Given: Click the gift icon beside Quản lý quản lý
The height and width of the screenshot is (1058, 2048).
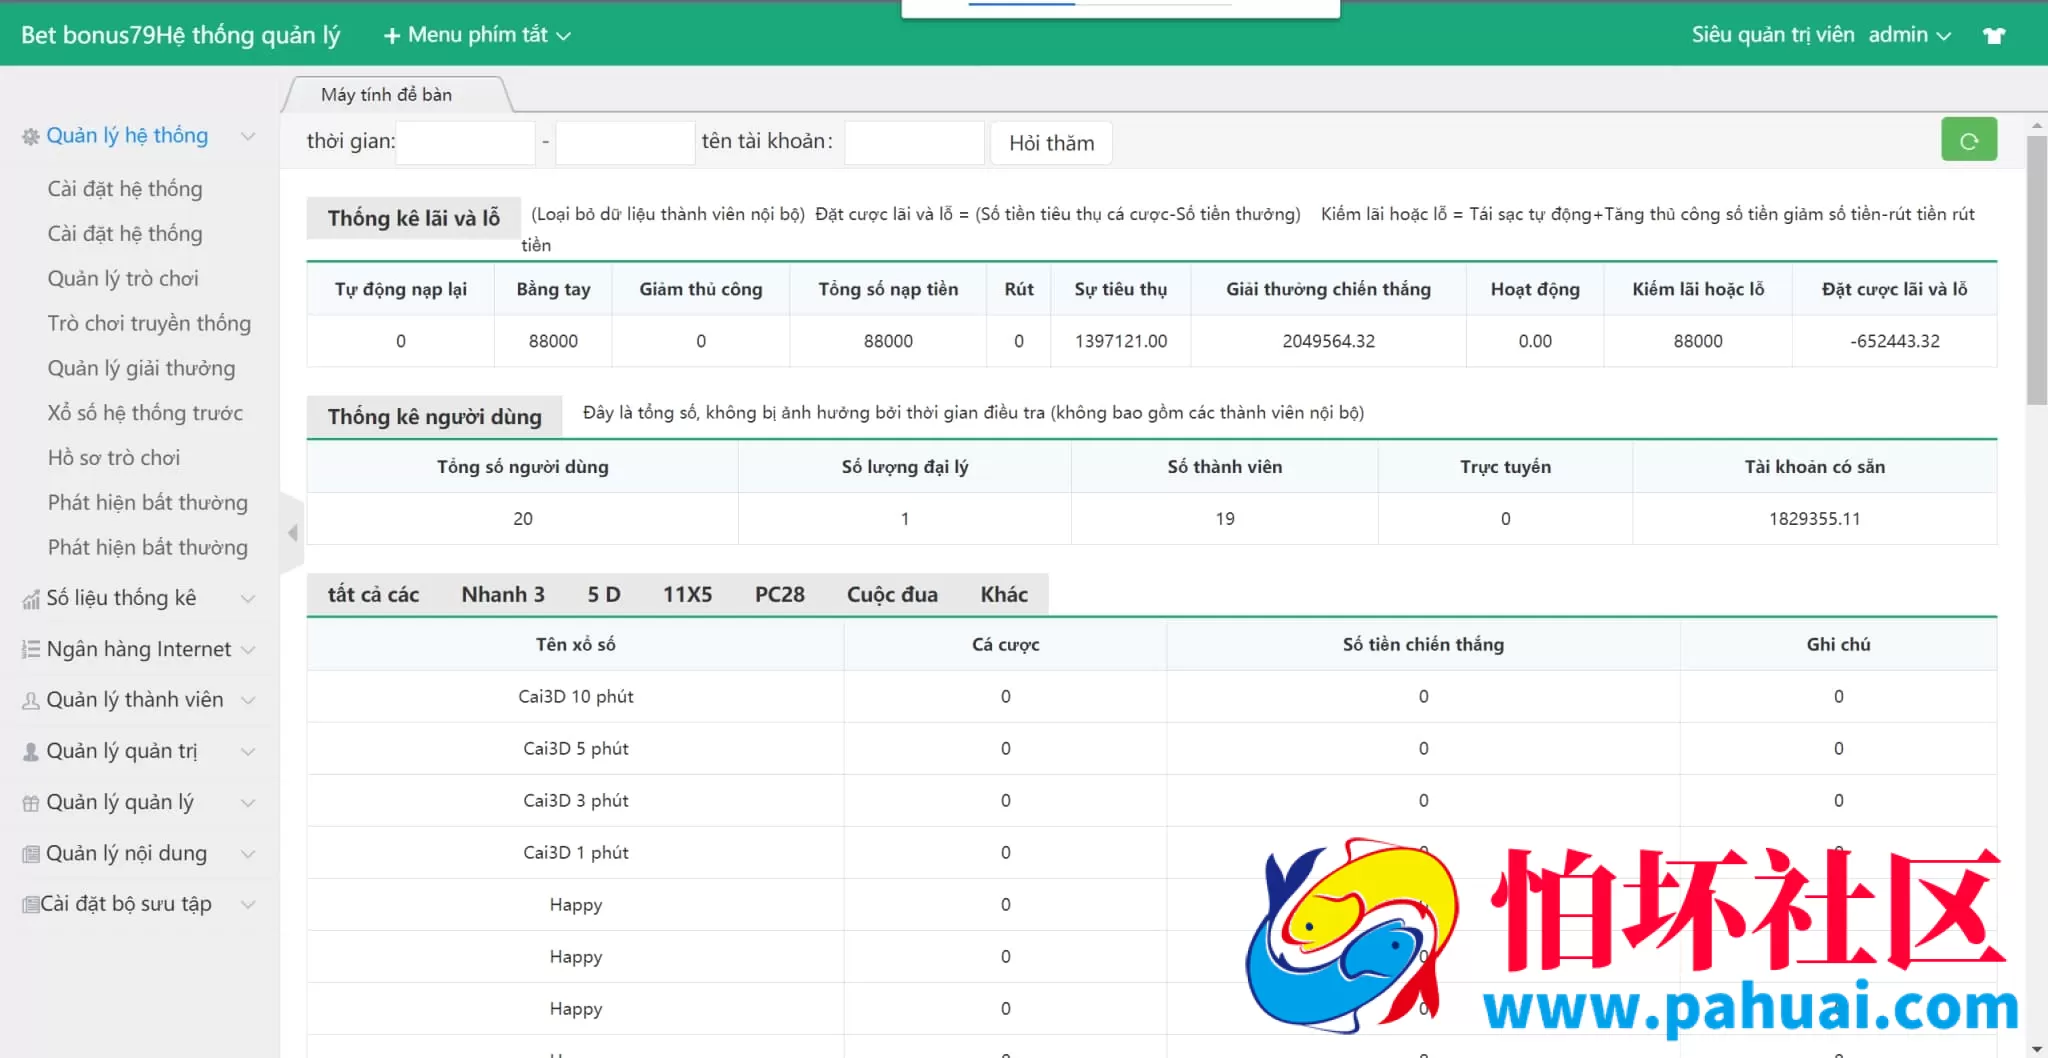Looking at the screenshot, I should [31, 803].
